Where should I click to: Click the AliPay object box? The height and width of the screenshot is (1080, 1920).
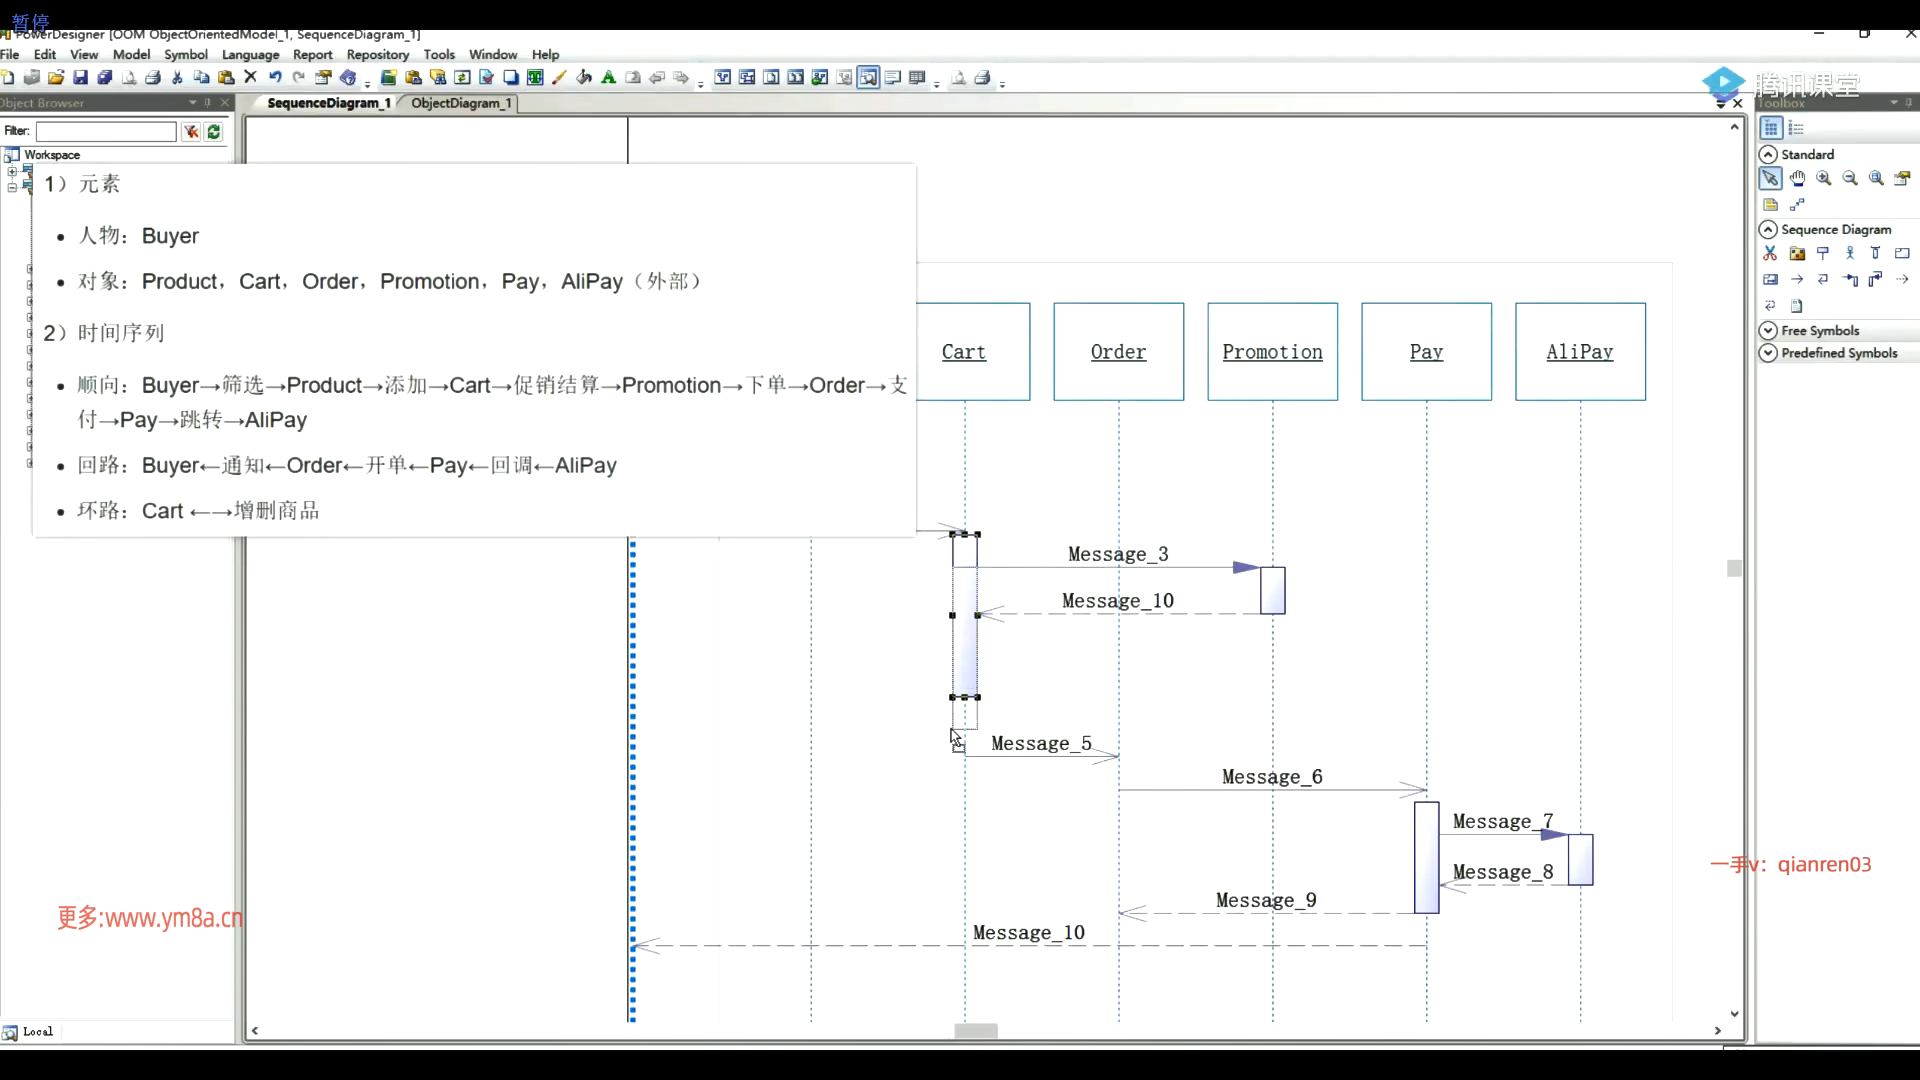point(1580,352)
